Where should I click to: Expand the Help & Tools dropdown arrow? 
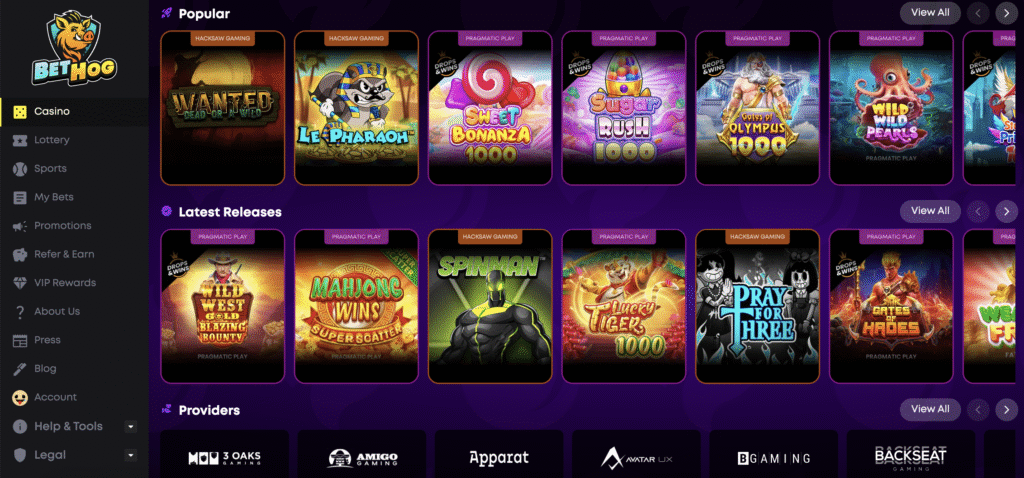click(131, 426)
